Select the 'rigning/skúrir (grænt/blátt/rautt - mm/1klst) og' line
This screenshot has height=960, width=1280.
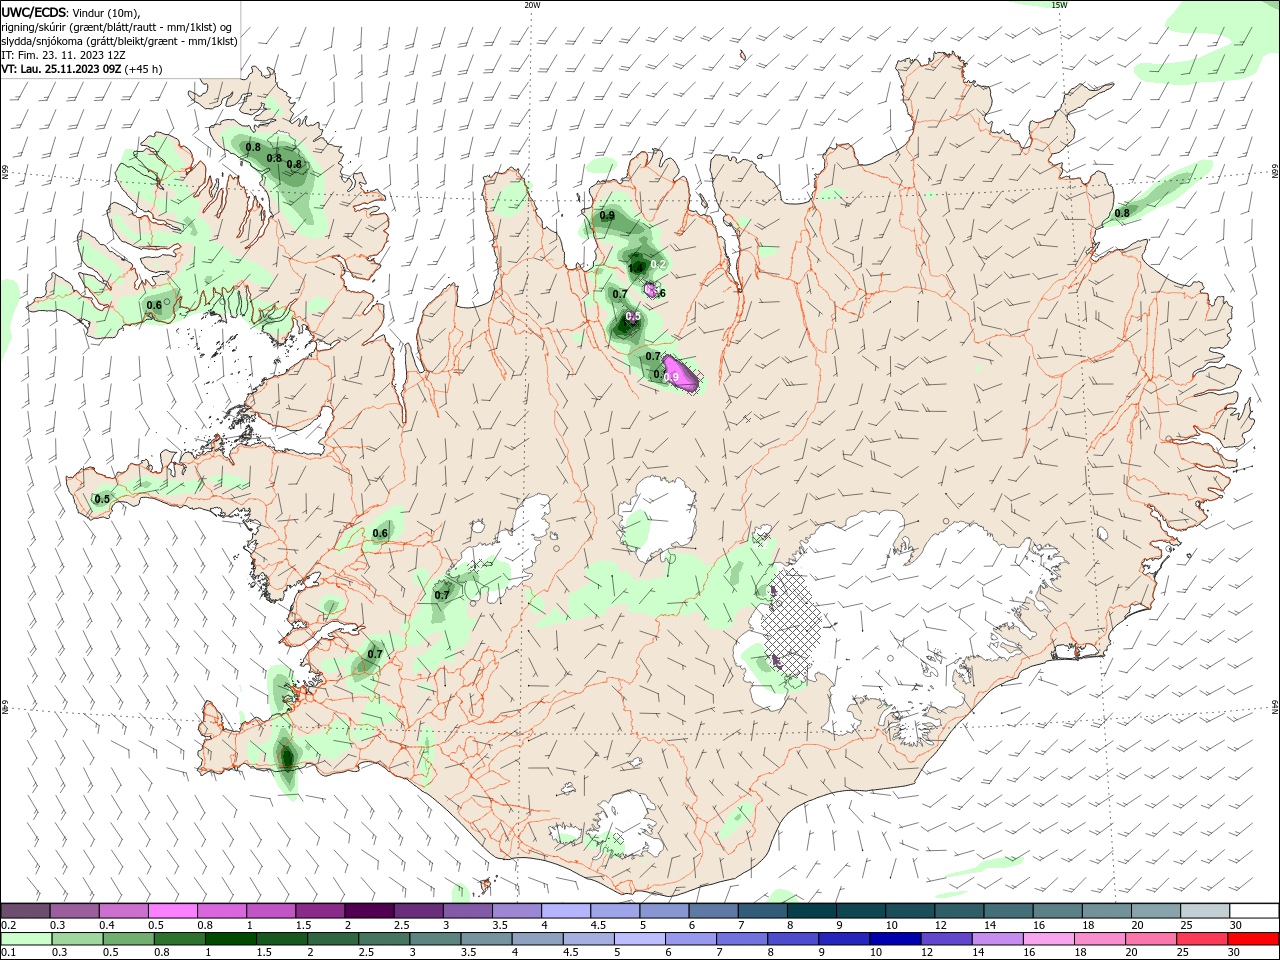pyautogui.click(x=117, y=27)
